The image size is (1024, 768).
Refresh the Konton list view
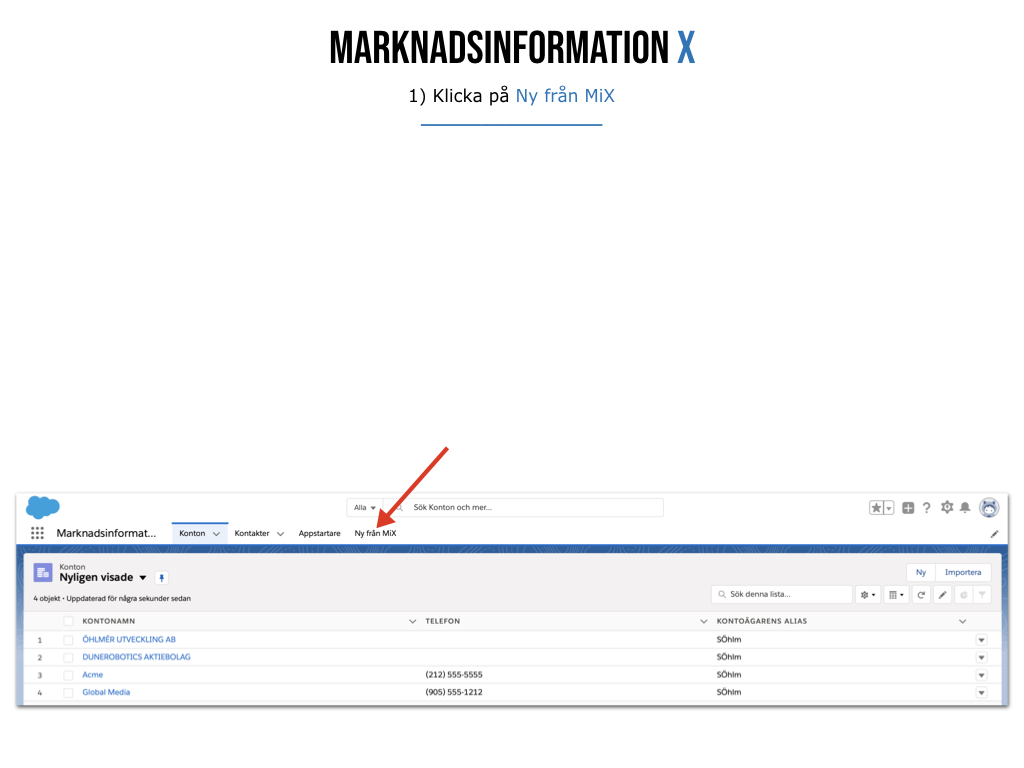[x=921, y=595]
